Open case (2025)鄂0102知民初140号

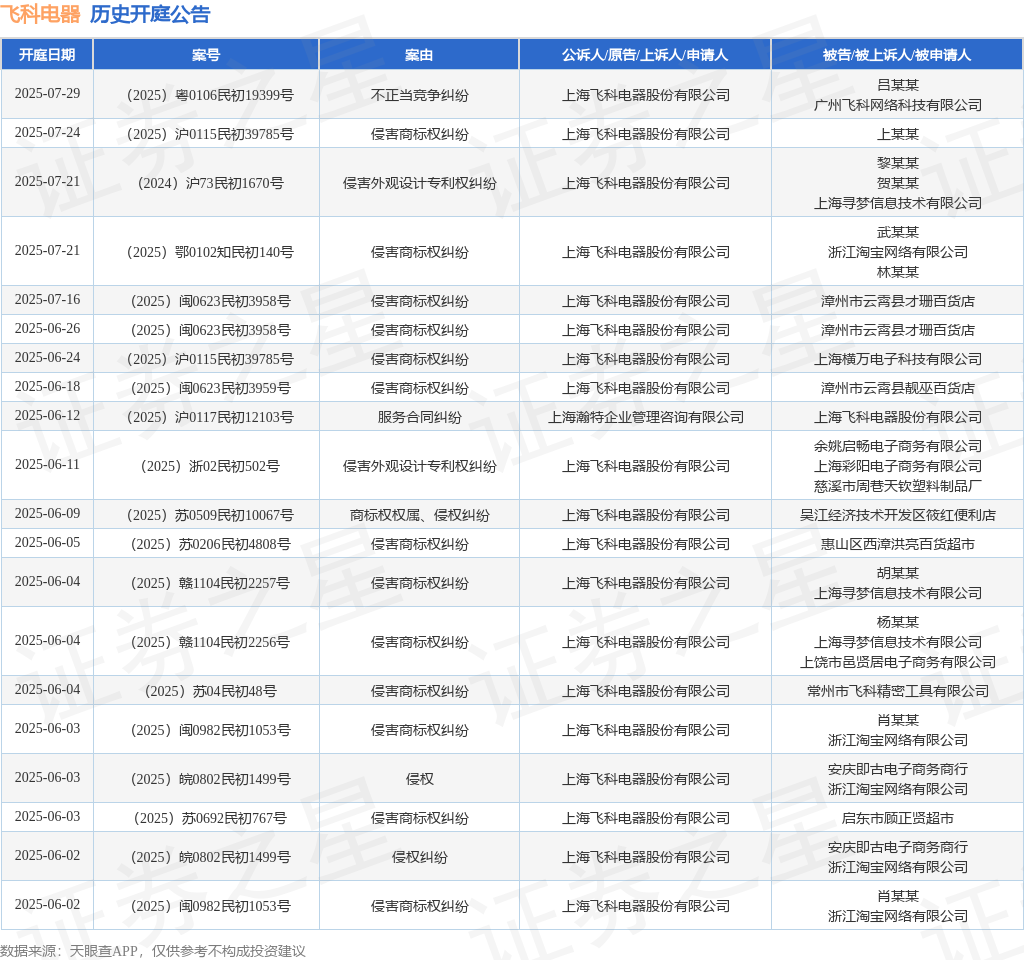click(x=206, y=252)
